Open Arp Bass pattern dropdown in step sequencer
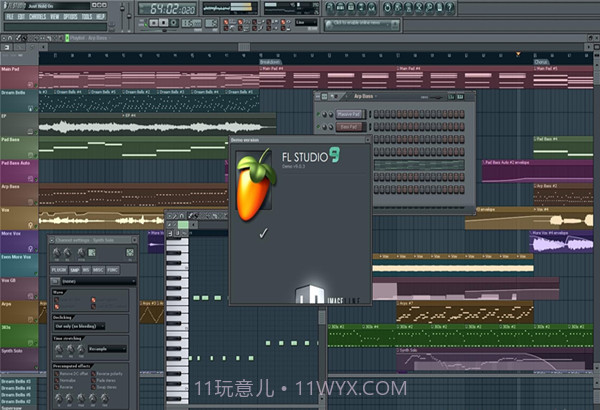This screenshot has height=410, width=600. point(366,96)
